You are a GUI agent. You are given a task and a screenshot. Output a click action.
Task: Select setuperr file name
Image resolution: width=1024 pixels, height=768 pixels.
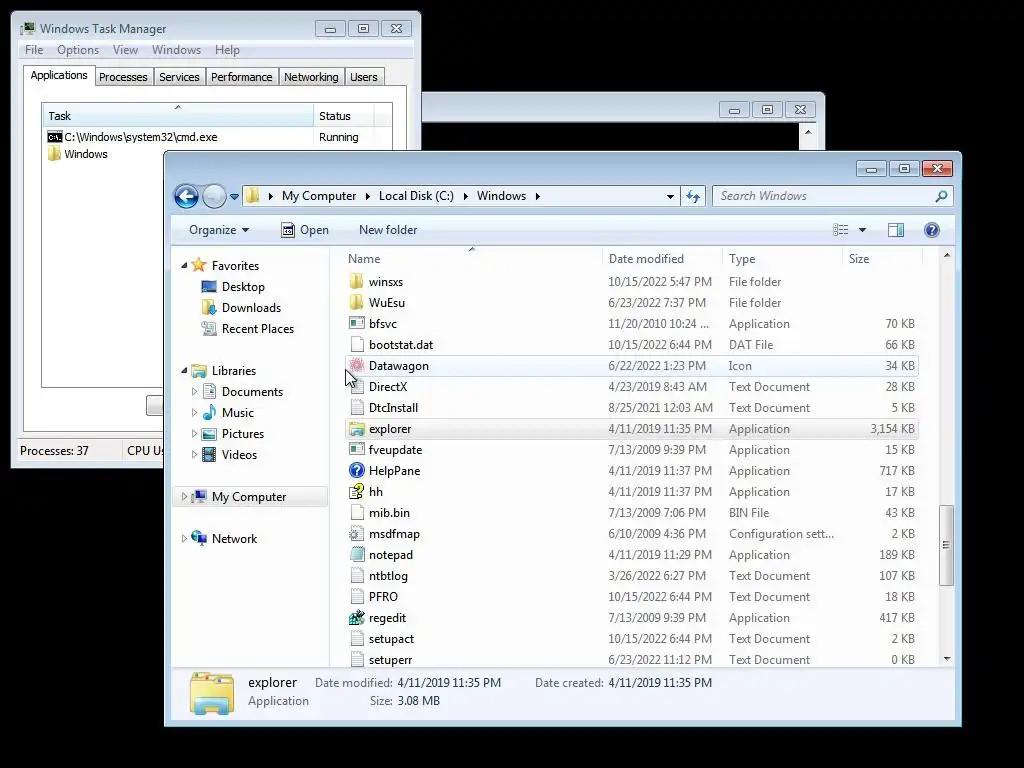(391, 660)
